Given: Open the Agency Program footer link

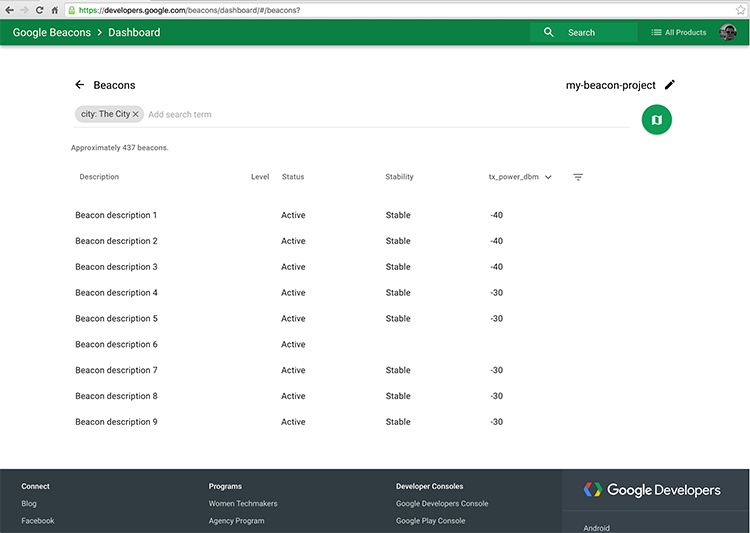Looking at the screenshot, I should tap(236, 521).
